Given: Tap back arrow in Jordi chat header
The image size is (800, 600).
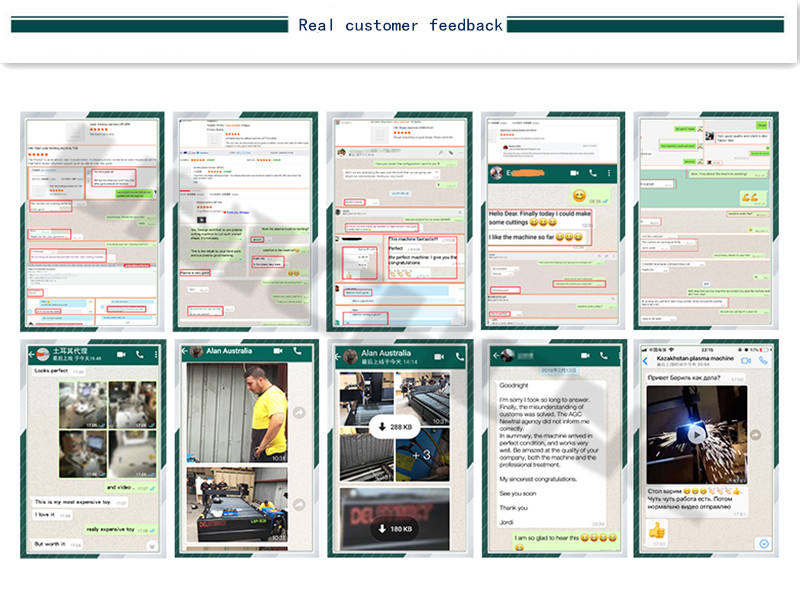Looking at the screenshot, I should pyautogui.click(x=495, y=356).
